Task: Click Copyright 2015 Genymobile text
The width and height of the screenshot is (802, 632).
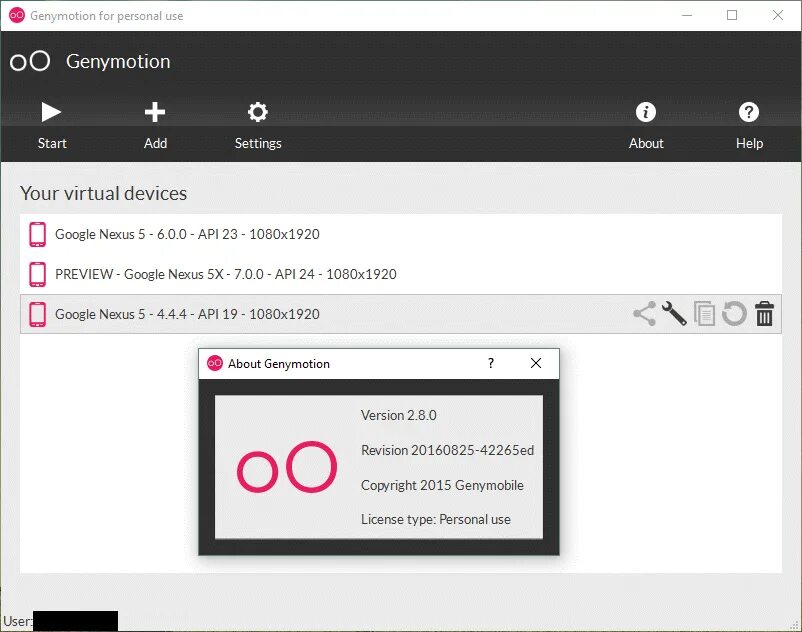Action: pos(442,485)
